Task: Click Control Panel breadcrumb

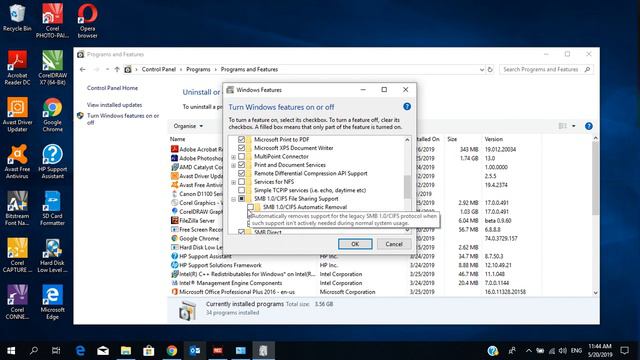Action: (x=158, y=69)
